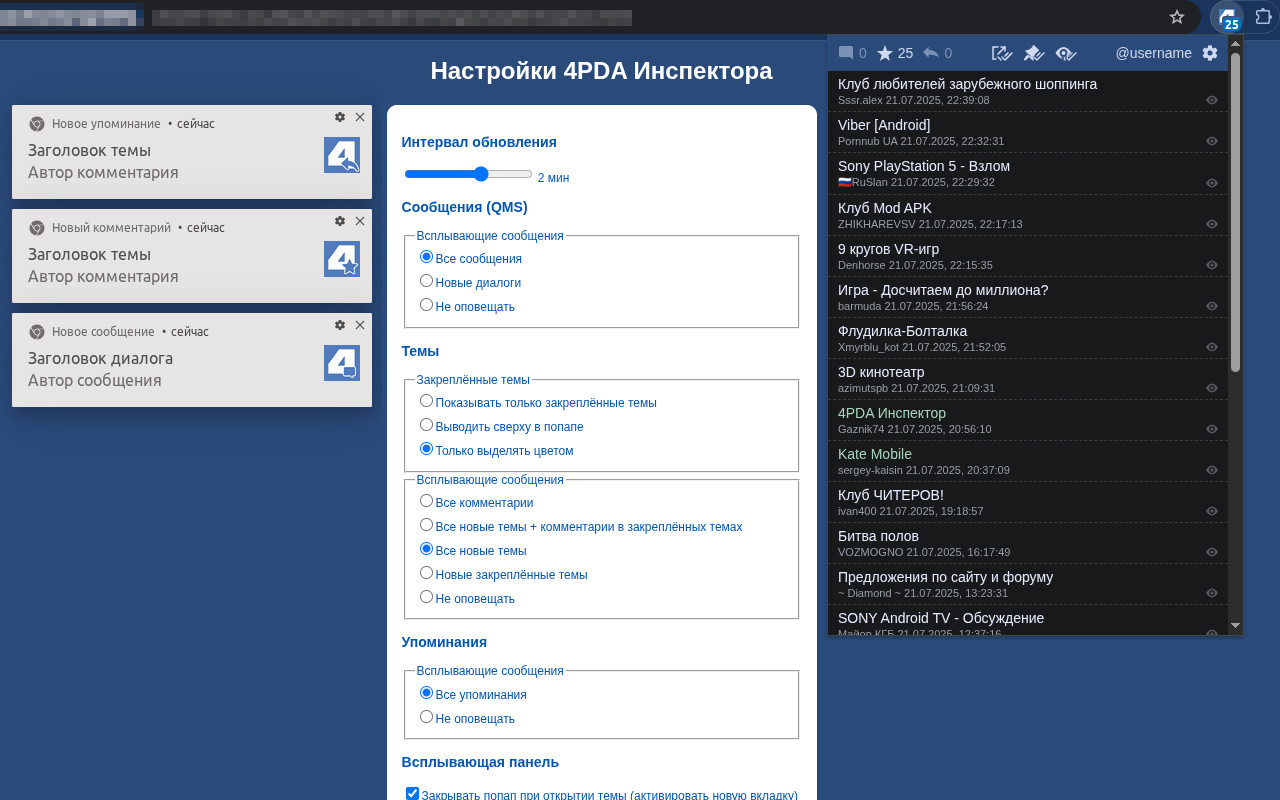Screen dimensions: 1280x800
Task: Click the 4PDA Inspector extension icon showing badge 25
Action: click(1227, 17)
